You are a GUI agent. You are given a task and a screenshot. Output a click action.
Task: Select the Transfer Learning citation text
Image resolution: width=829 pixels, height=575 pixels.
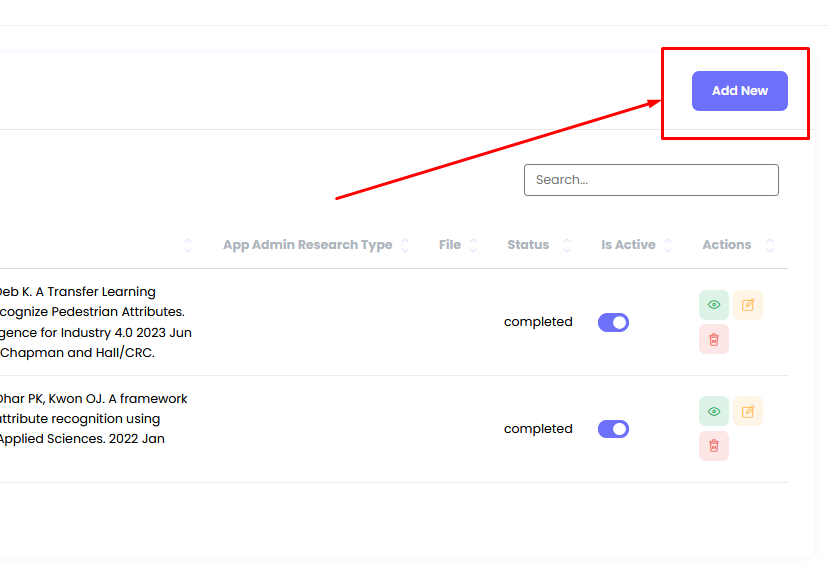[x=95, y=322]
